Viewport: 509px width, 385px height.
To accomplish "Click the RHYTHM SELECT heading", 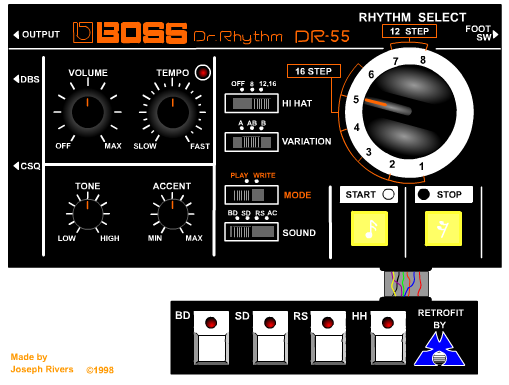I will [x=412, y=17].
